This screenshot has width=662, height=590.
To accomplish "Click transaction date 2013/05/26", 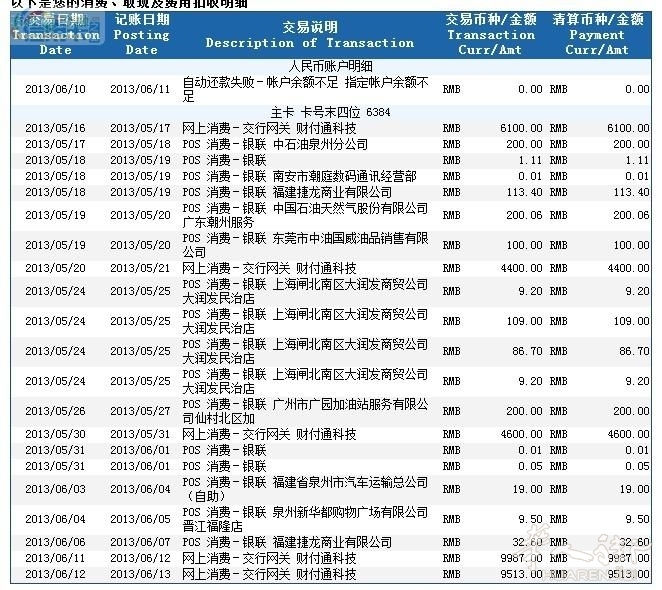I will point(55,411).
